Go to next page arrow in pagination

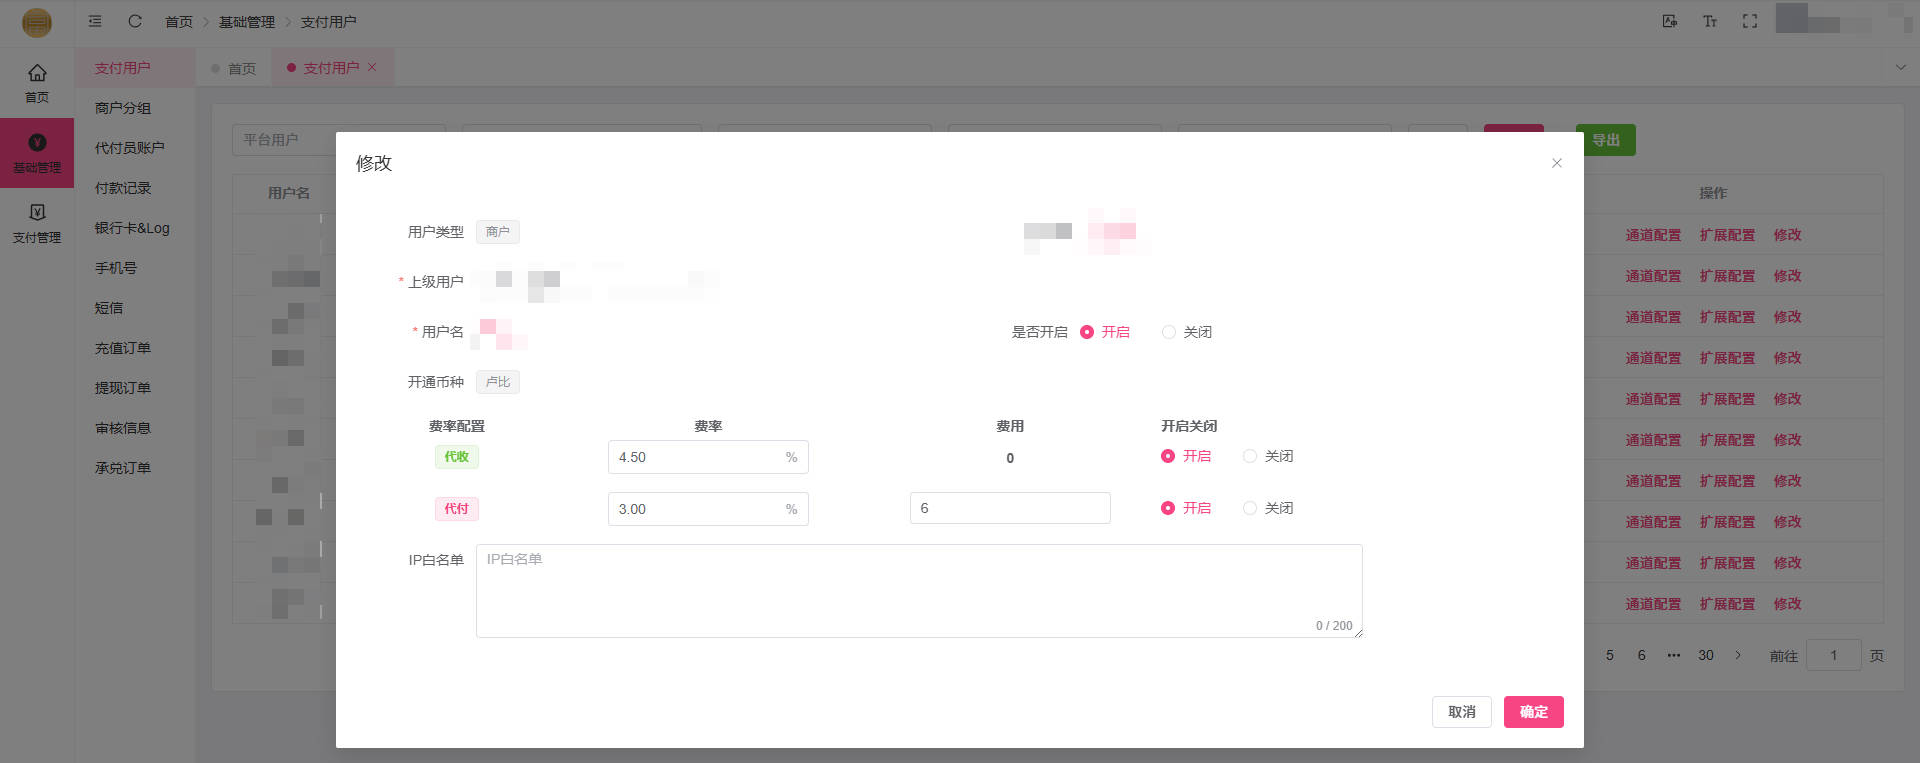(x=1738, y=655)
